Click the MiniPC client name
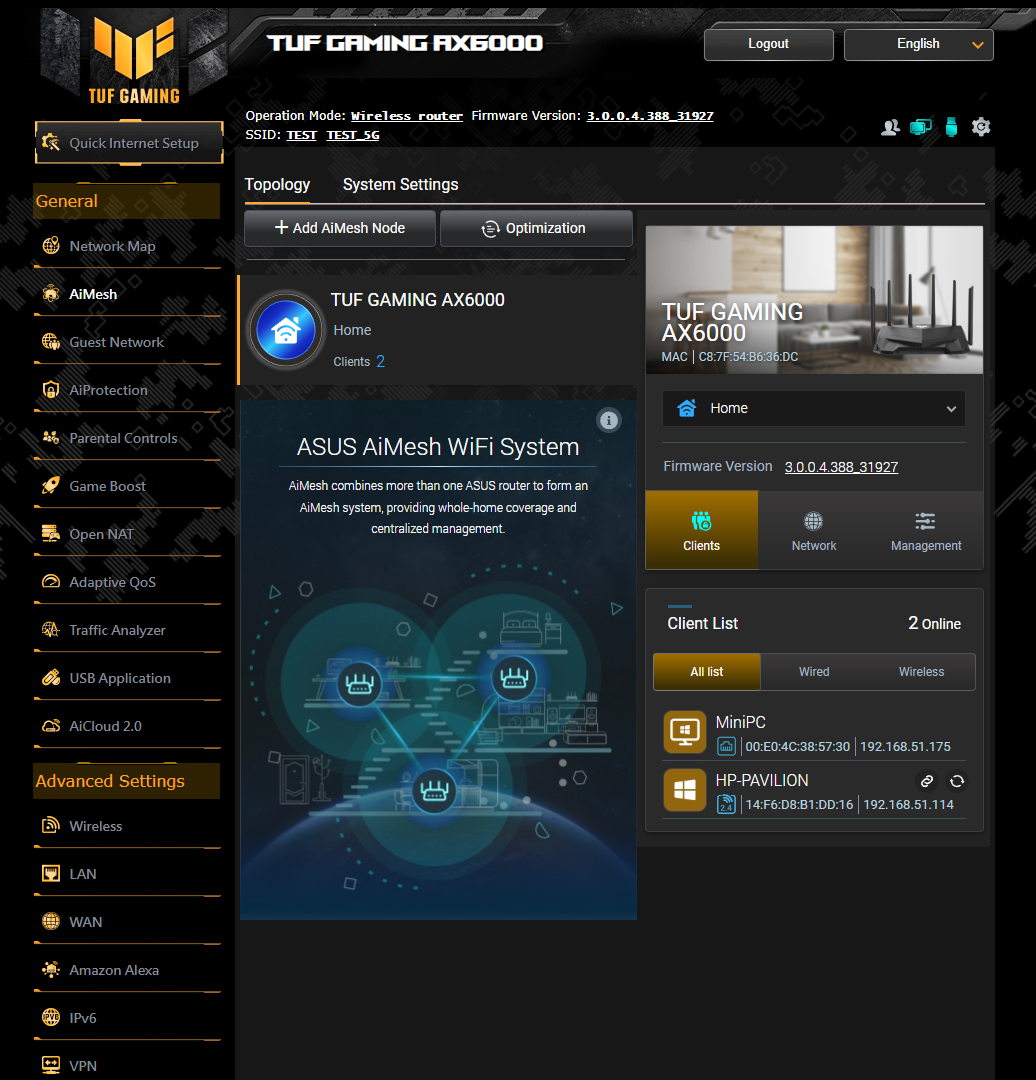This screenshot has height=1080, width=1036. (740, 722)
